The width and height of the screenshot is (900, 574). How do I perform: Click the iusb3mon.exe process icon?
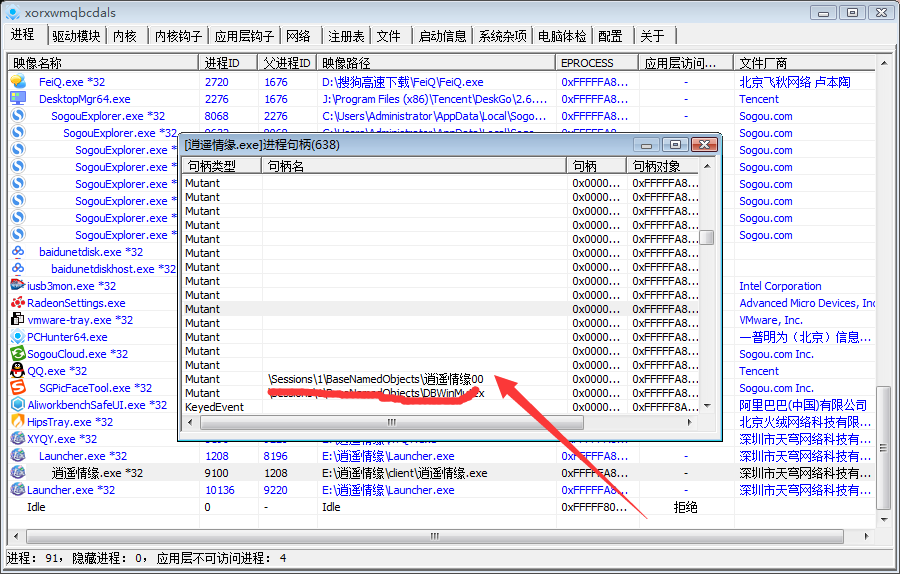18,285
